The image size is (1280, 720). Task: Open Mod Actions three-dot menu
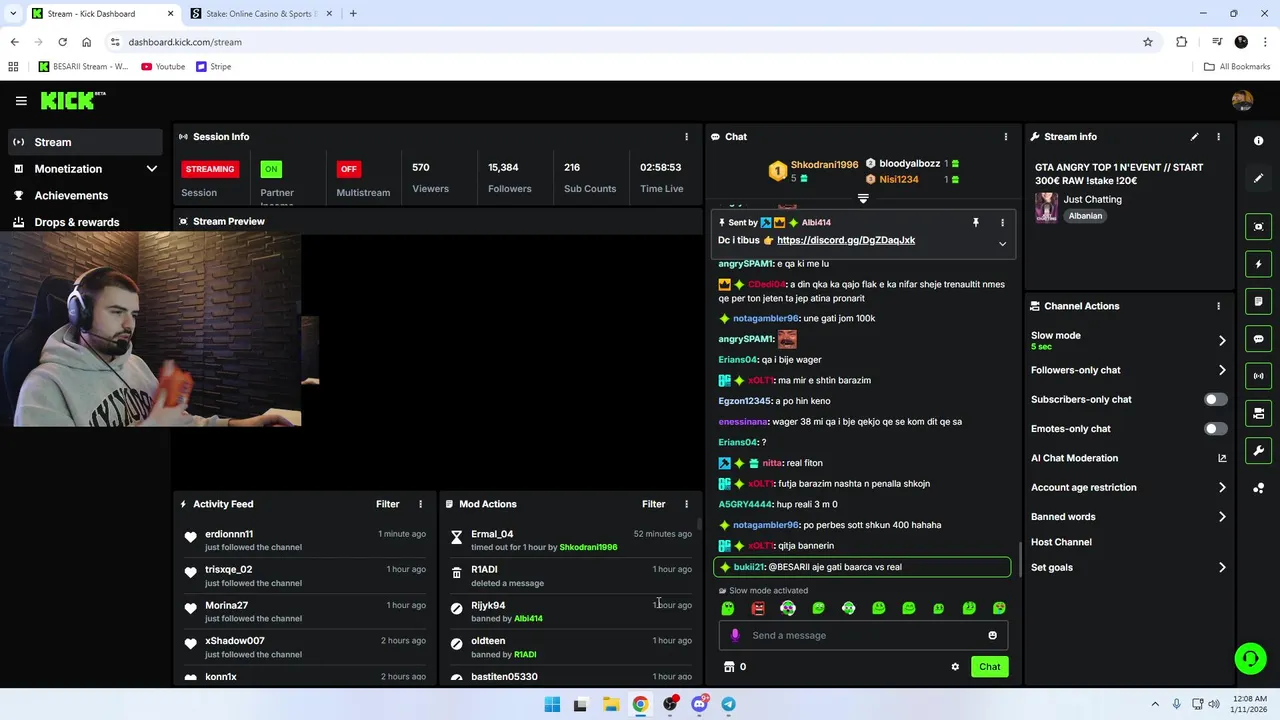(x=686, y=504)
